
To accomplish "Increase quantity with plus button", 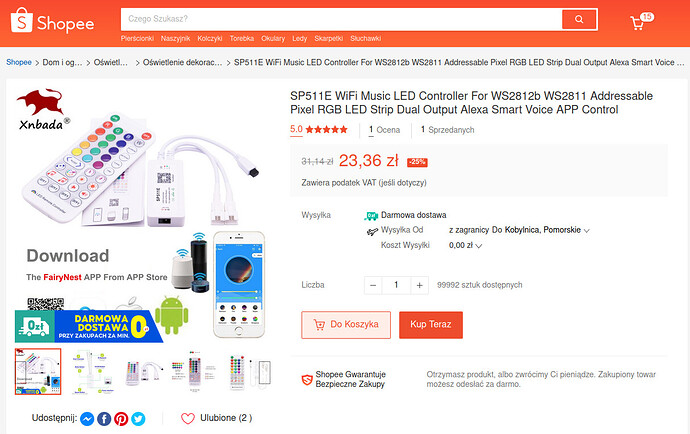I will [x=420, y=285].
